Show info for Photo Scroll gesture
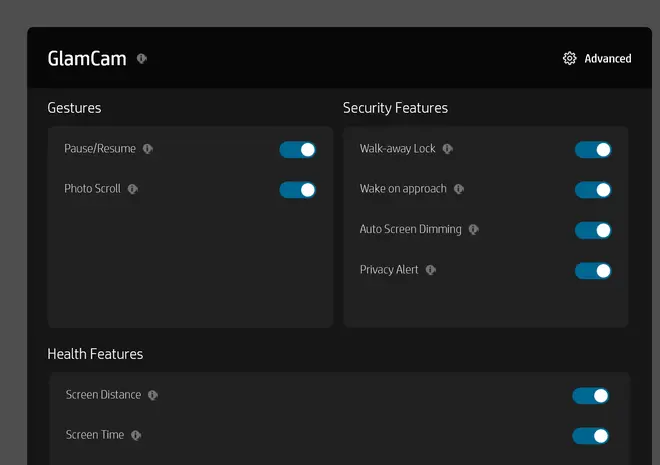 133,189
